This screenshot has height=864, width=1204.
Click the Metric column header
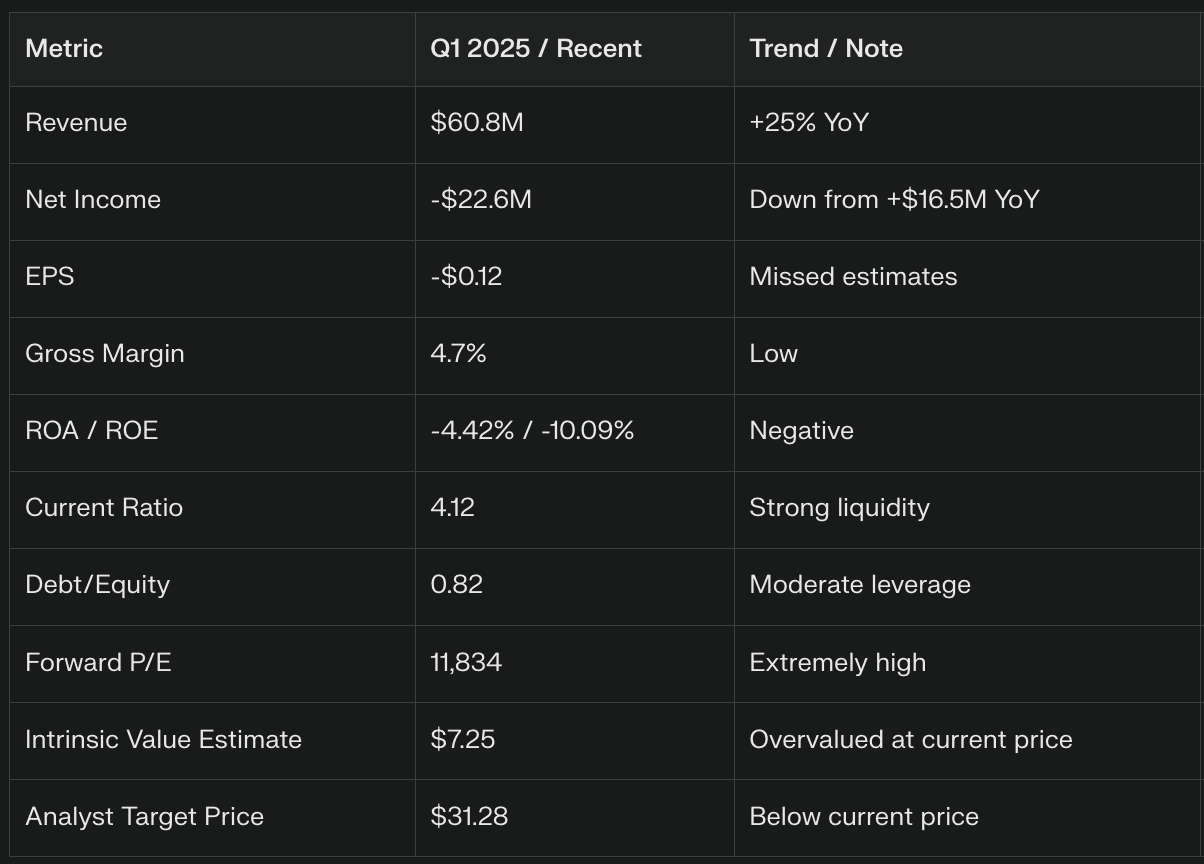pyautogui.click(x=64, y=49)
